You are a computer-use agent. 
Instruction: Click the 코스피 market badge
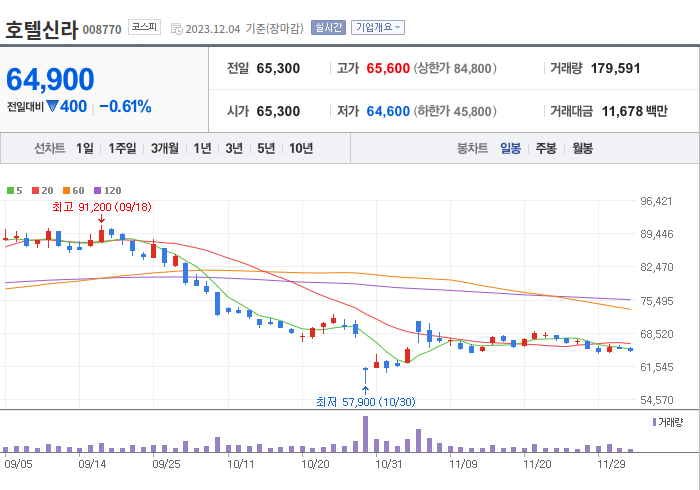click(x=144, y=27)
